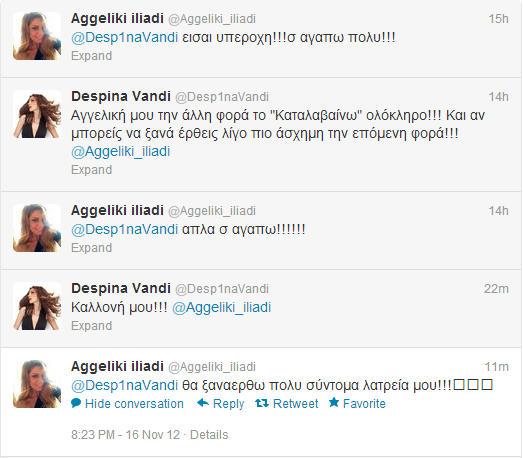Click the Retweet arrows icon

(262, 403)
